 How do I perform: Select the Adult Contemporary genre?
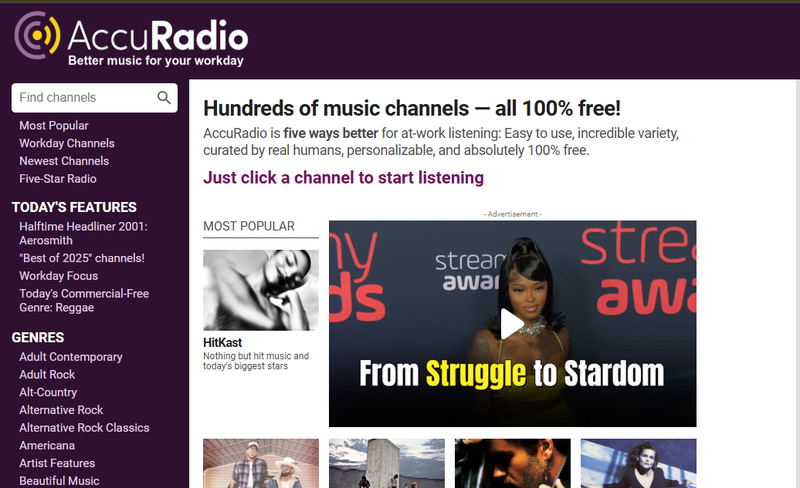click(x=71, y=357)
